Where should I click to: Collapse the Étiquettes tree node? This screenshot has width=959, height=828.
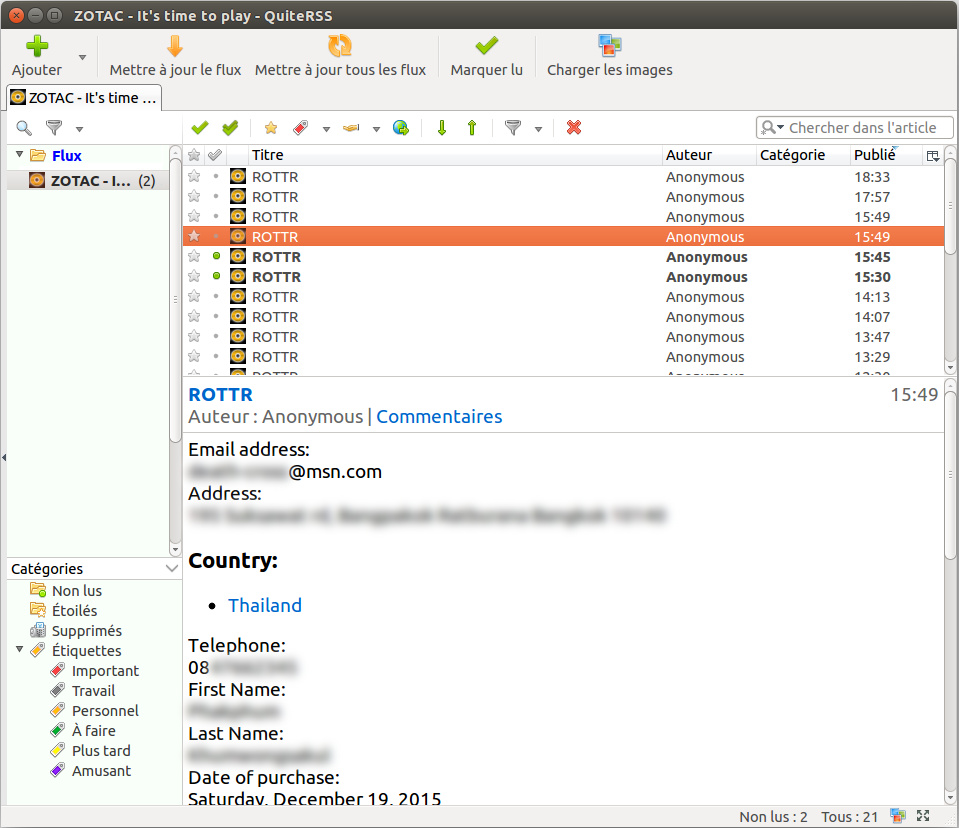pos(20,650)
